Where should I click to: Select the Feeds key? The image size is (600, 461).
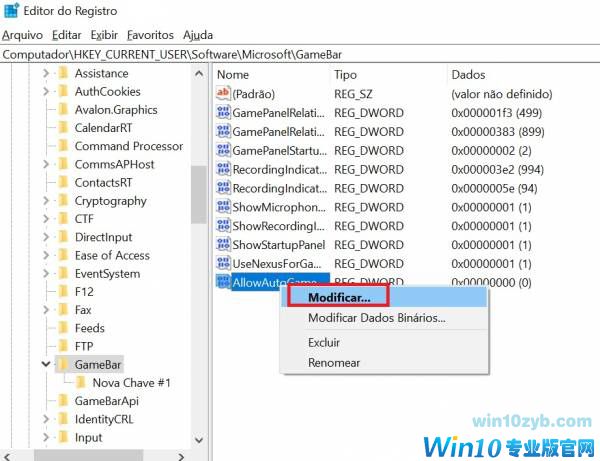pyautogui.click(x=90, y=328)
